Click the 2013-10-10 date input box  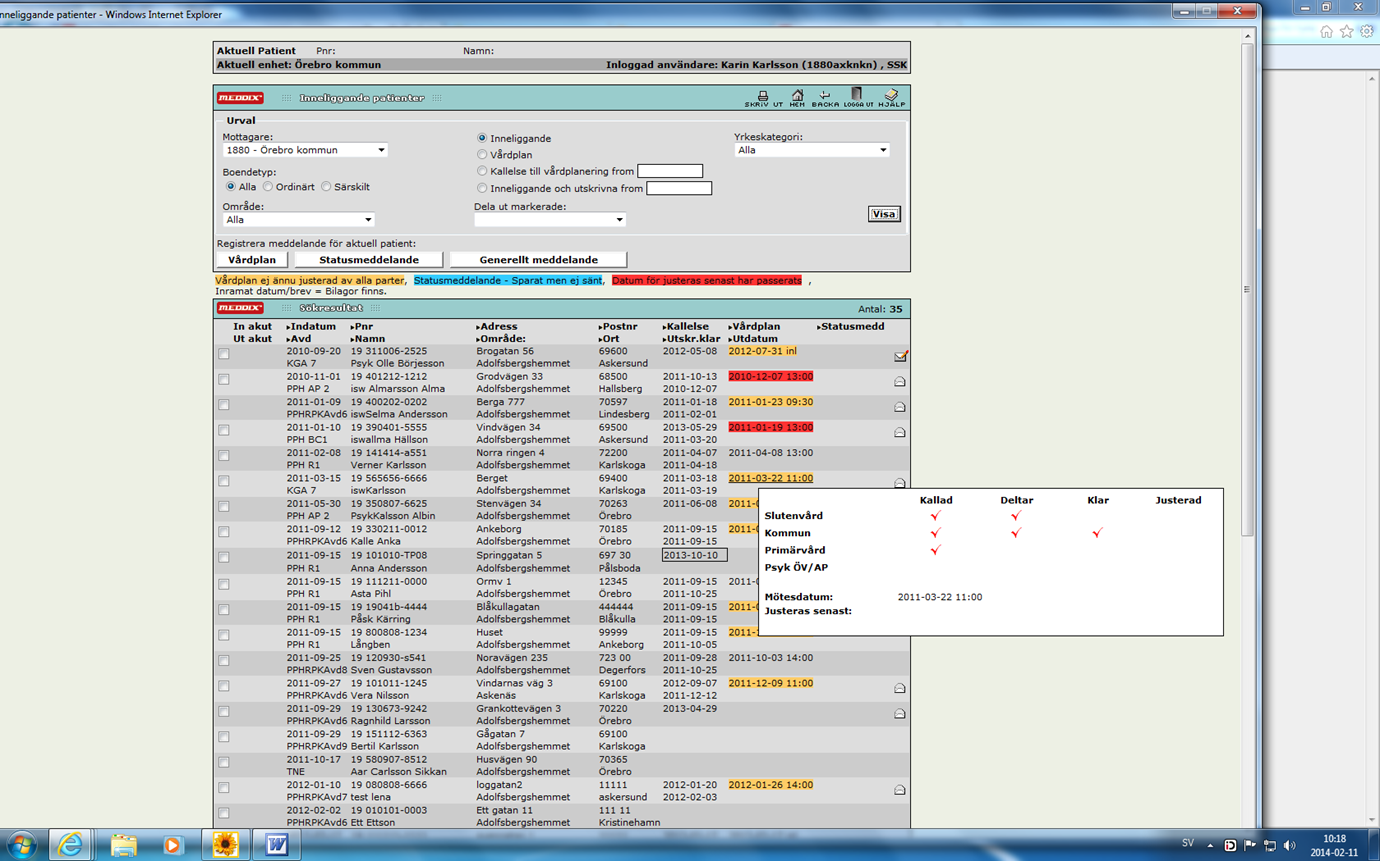click(x=694, y=555)
